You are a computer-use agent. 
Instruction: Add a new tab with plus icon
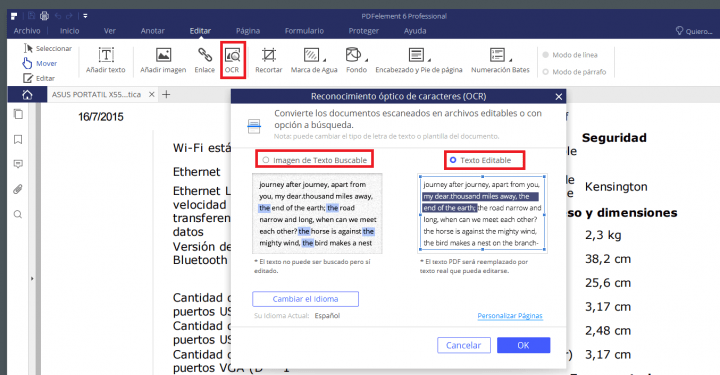point(166,95)
